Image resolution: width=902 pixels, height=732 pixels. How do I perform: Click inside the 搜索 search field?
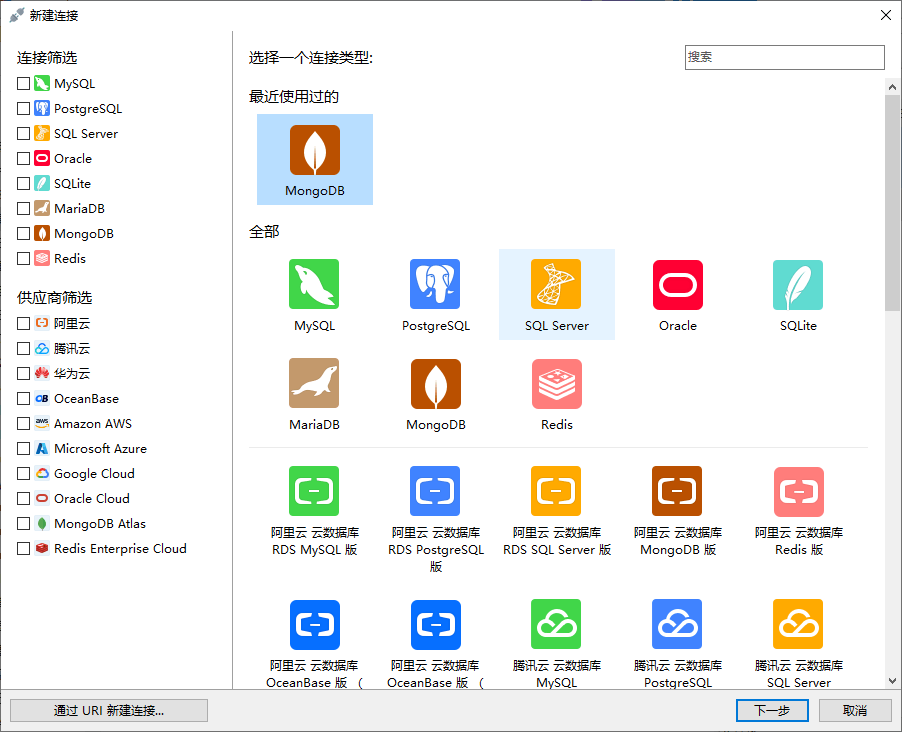click(784, 57)
